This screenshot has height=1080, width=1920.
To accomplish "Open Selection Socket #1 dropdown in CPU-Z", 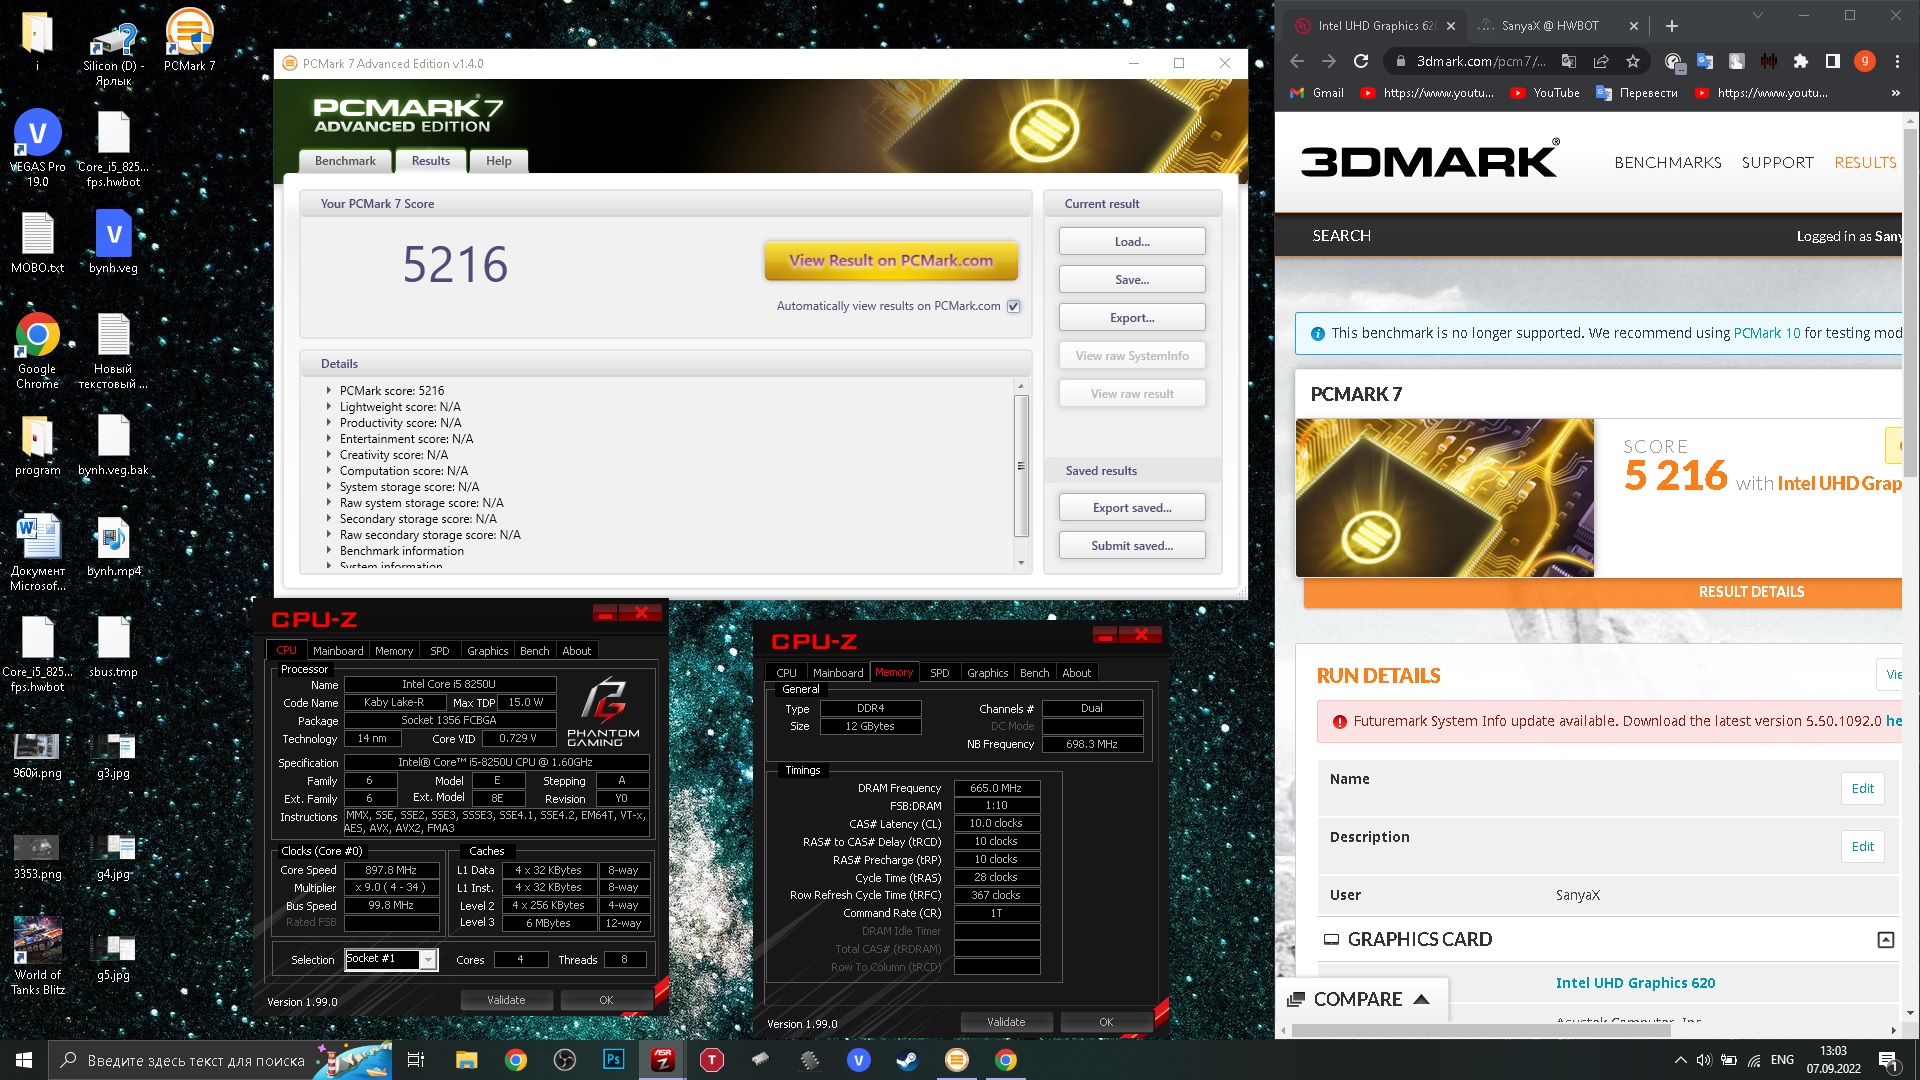I will (x=428, y=960).
